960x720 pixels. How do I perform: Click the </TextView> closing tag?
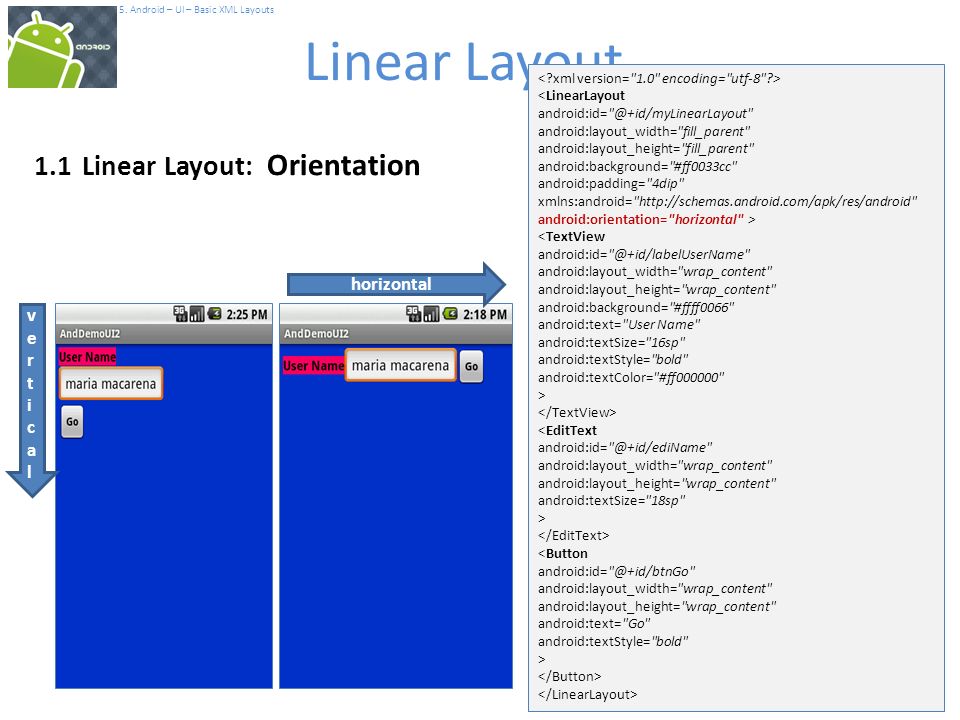tap(577, 413)
